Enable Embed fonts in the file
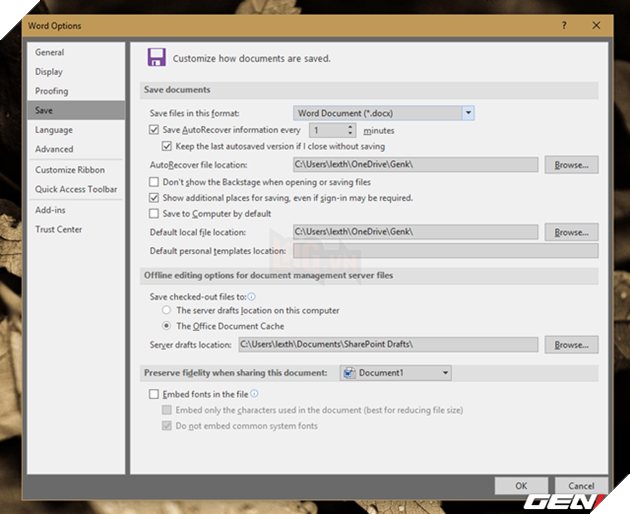630x514 pixels. 154,395
